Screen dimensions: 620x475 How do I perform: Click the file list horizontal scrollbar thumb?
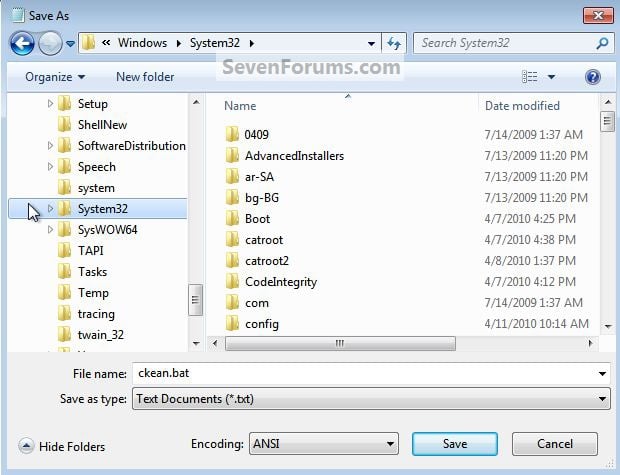pos(340,343)
